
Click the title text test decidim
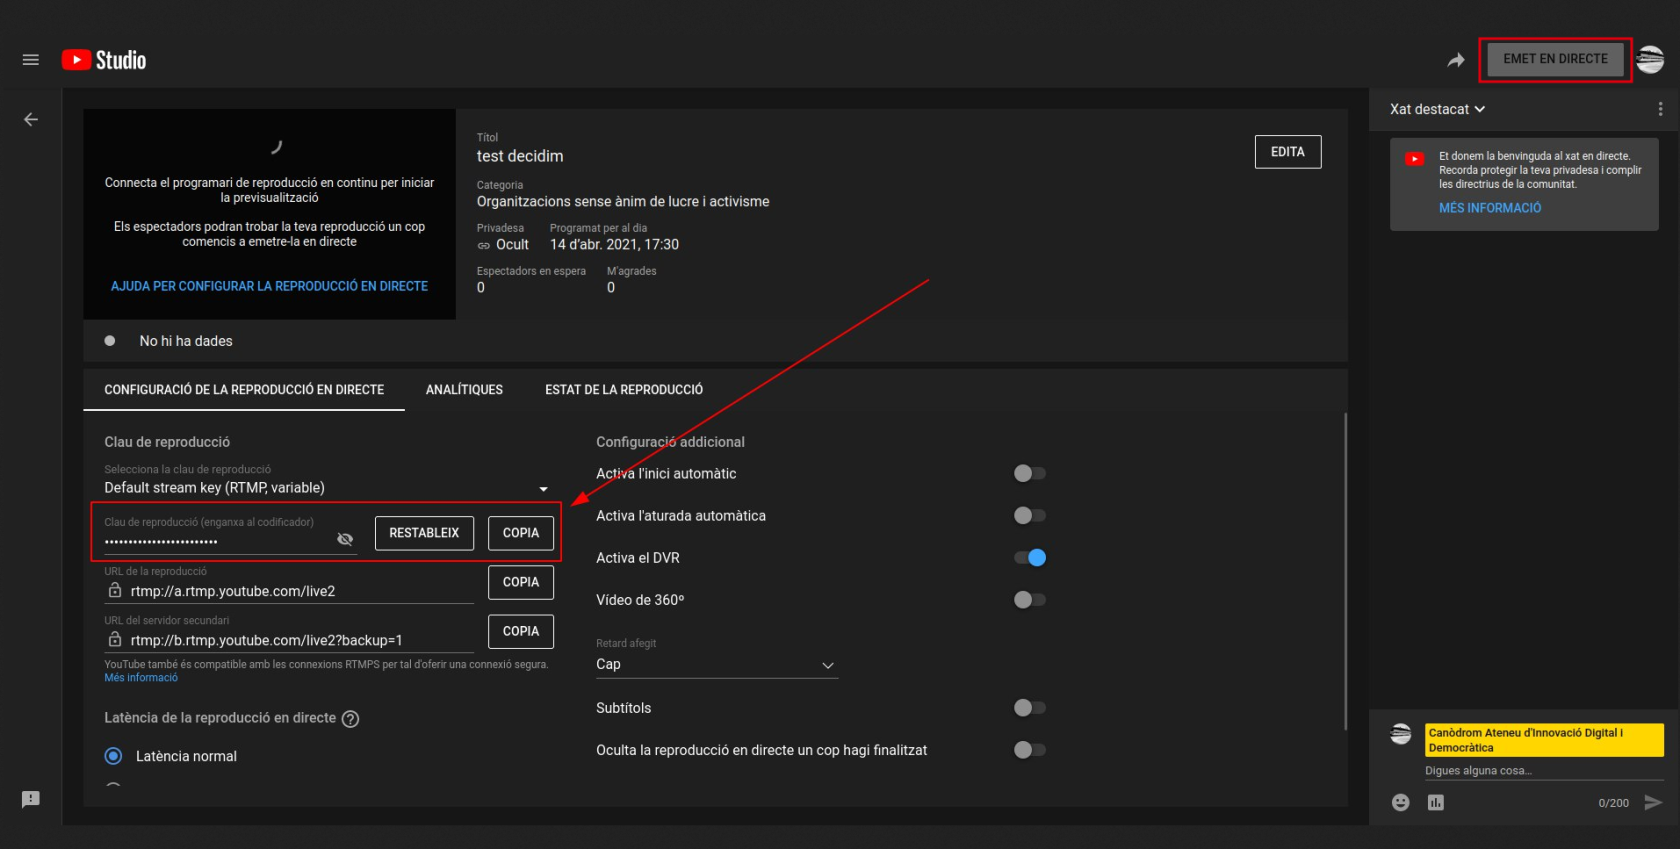click(520, 156)
